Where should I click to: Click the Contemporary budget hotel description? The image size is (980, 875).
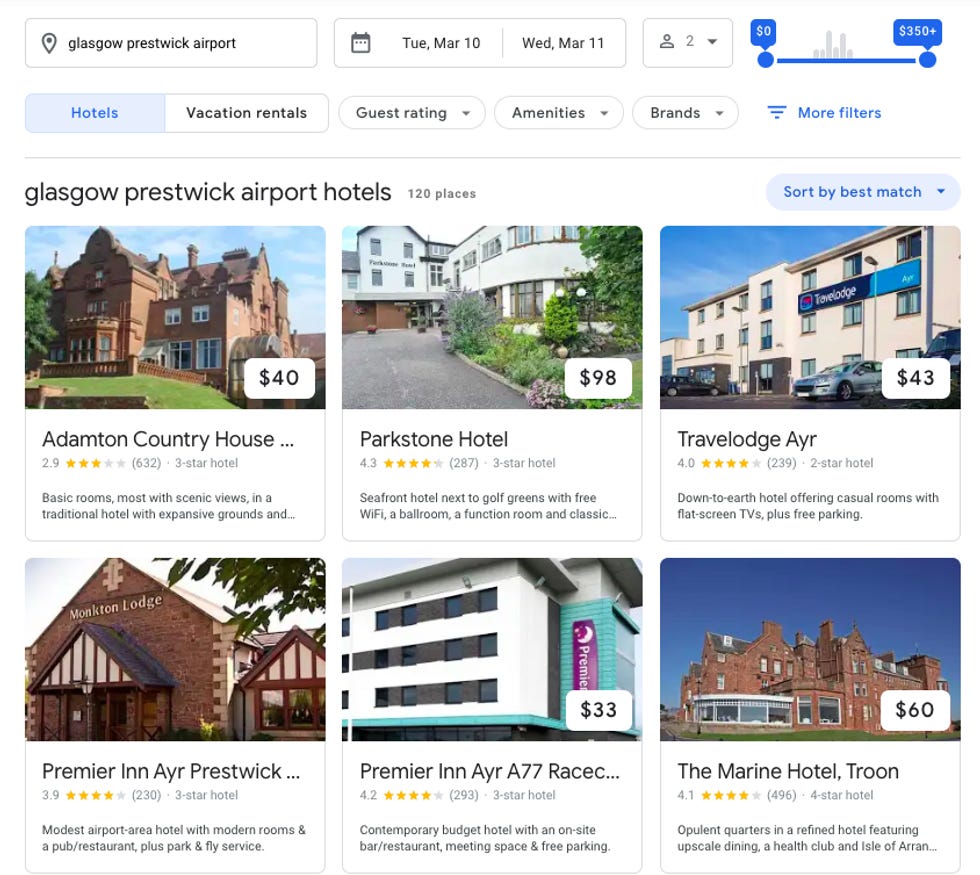point(485,838)
